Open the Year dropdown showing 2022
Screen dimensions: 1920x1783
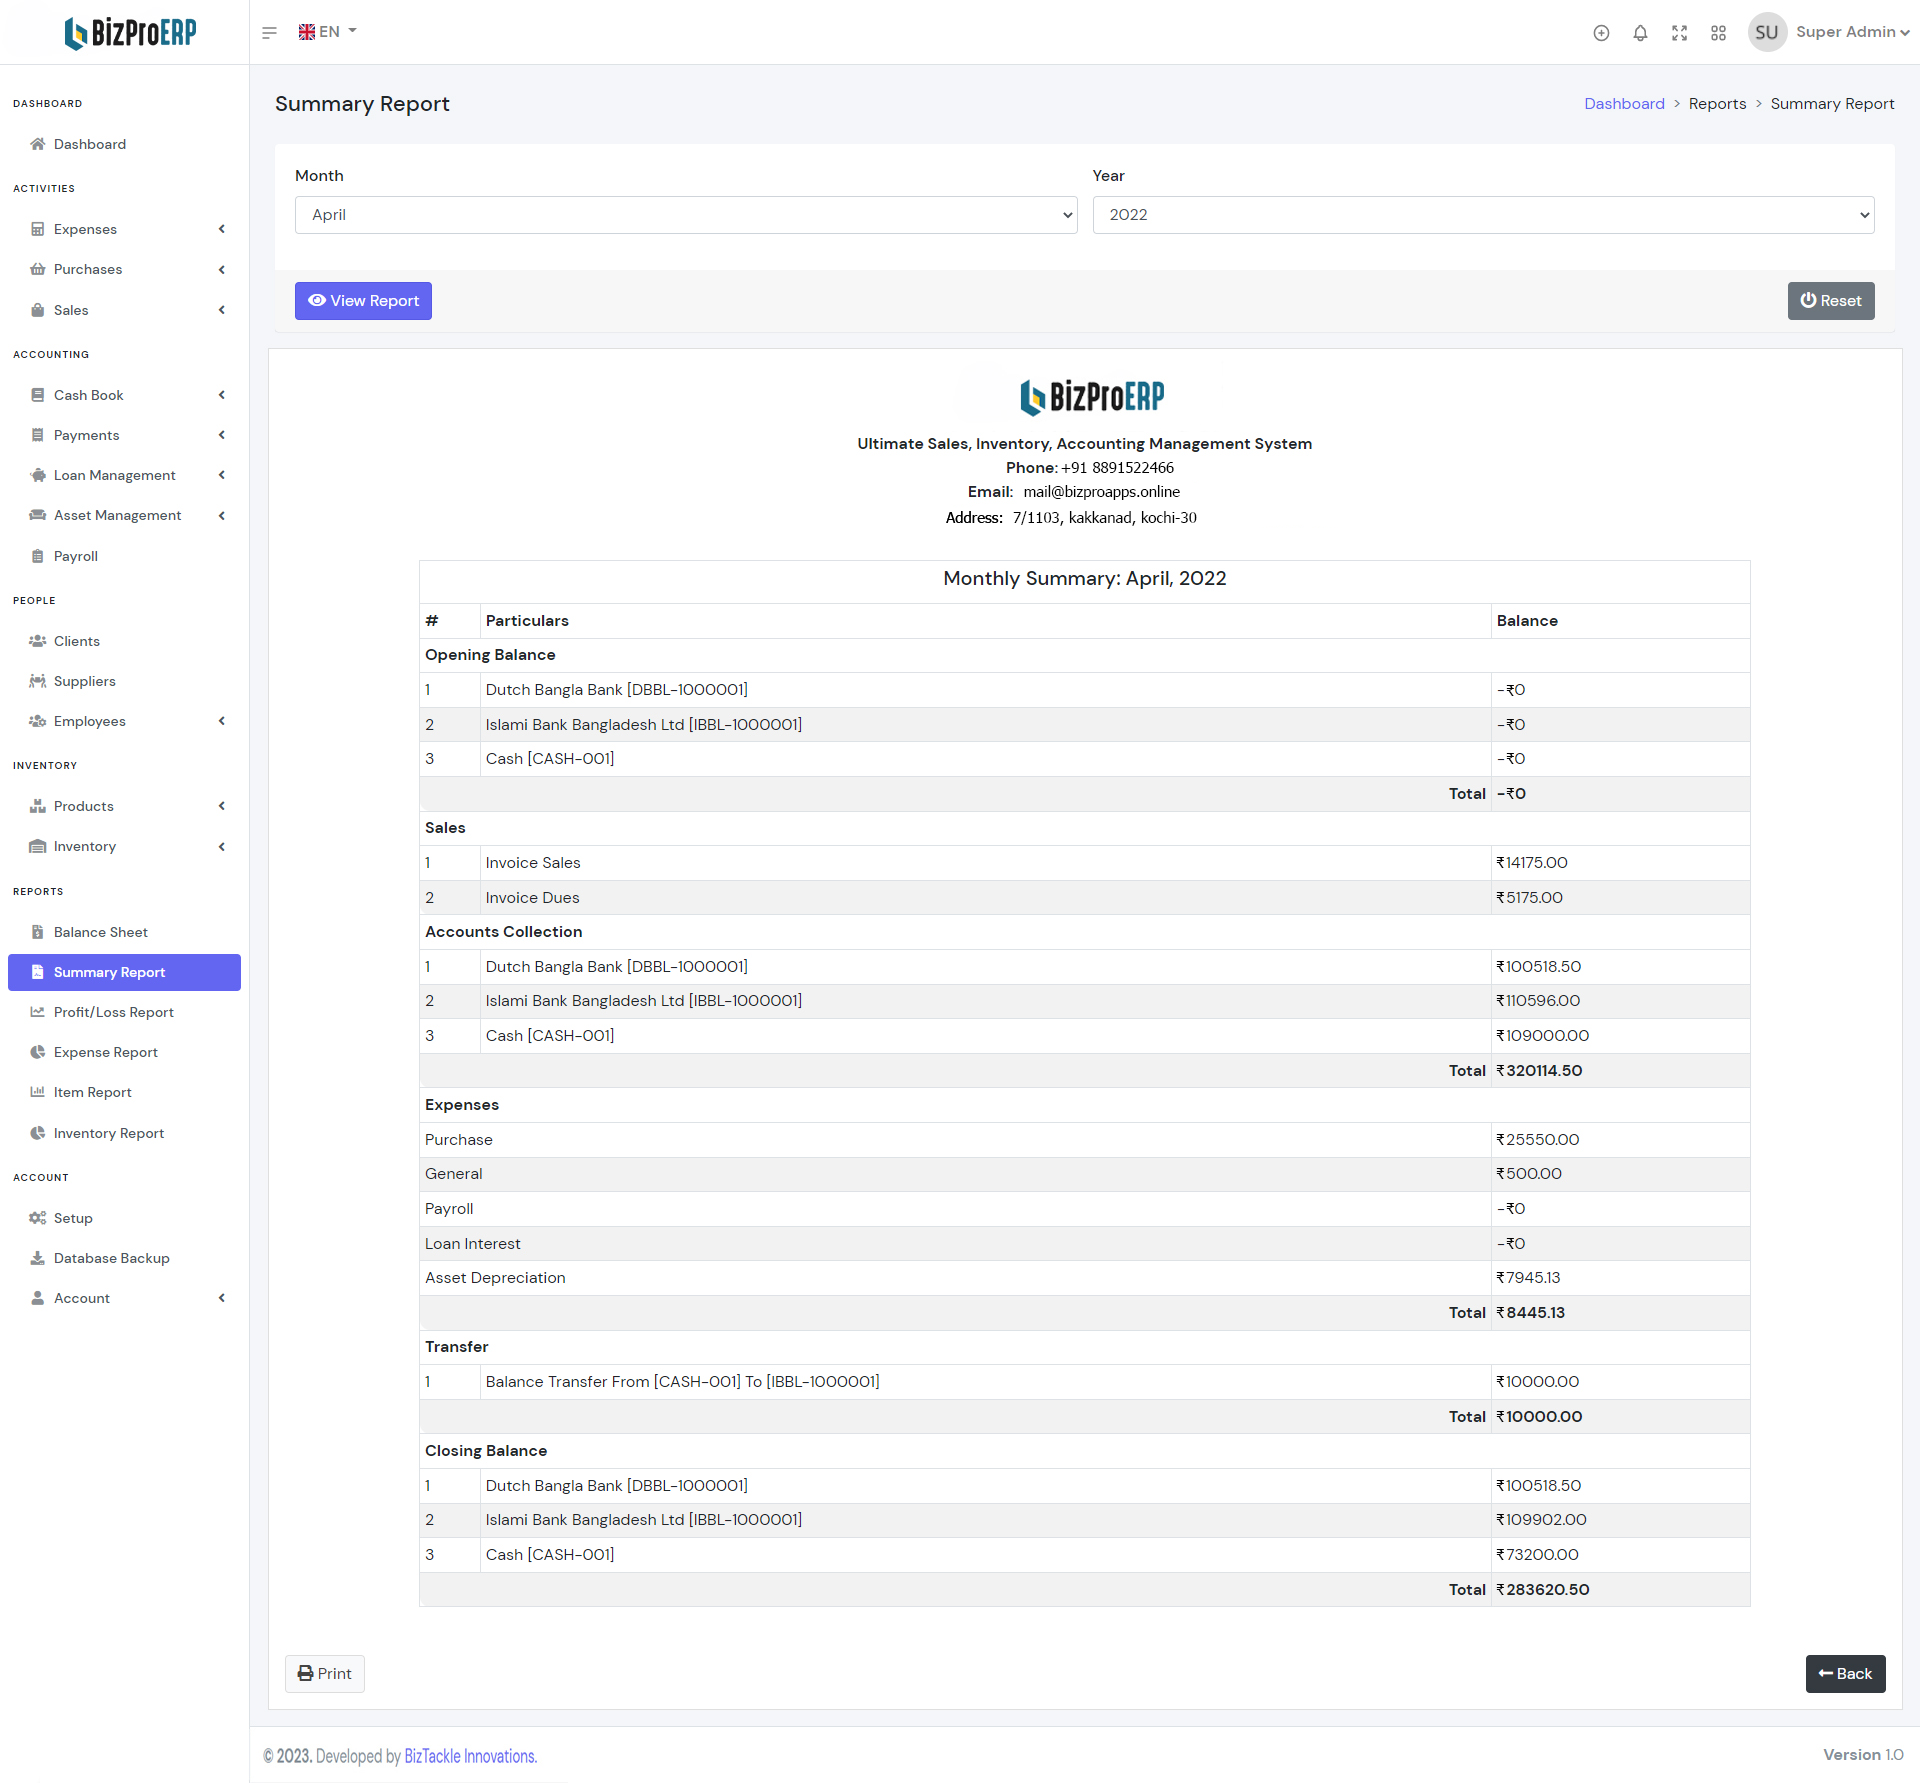tap(1483, 215)
